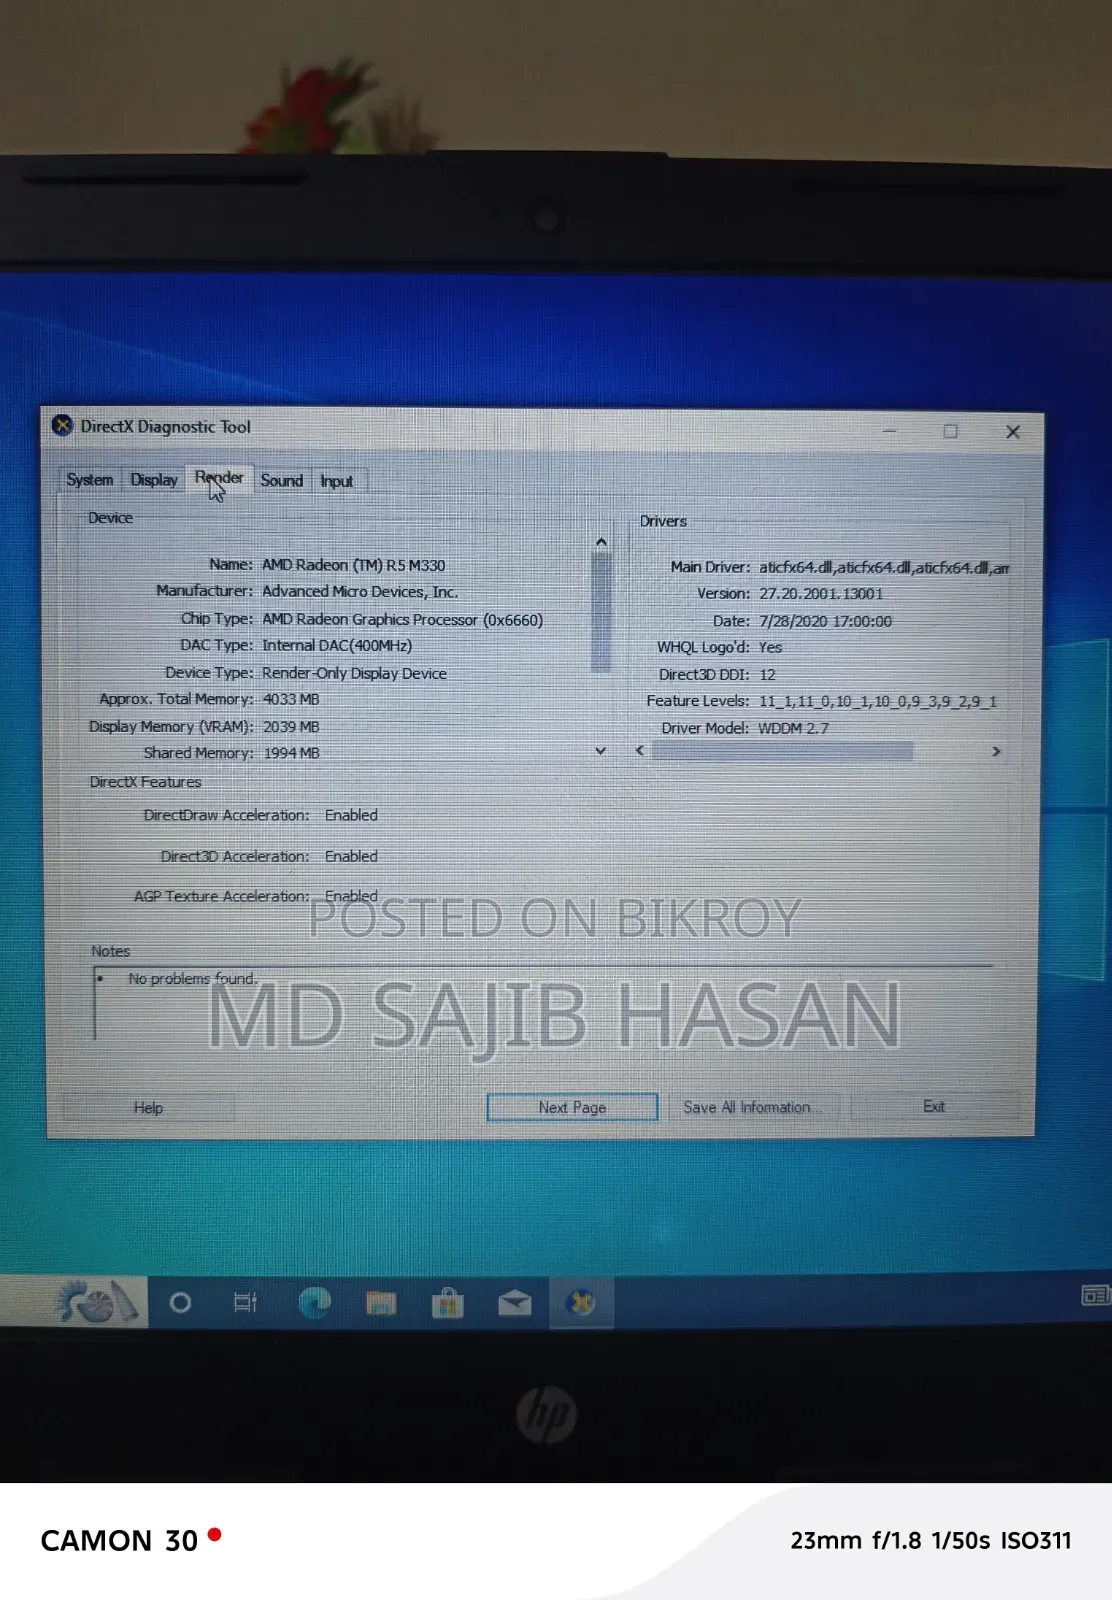
Task: Click the 4033 MB total memory value
Action: point(291,699)
